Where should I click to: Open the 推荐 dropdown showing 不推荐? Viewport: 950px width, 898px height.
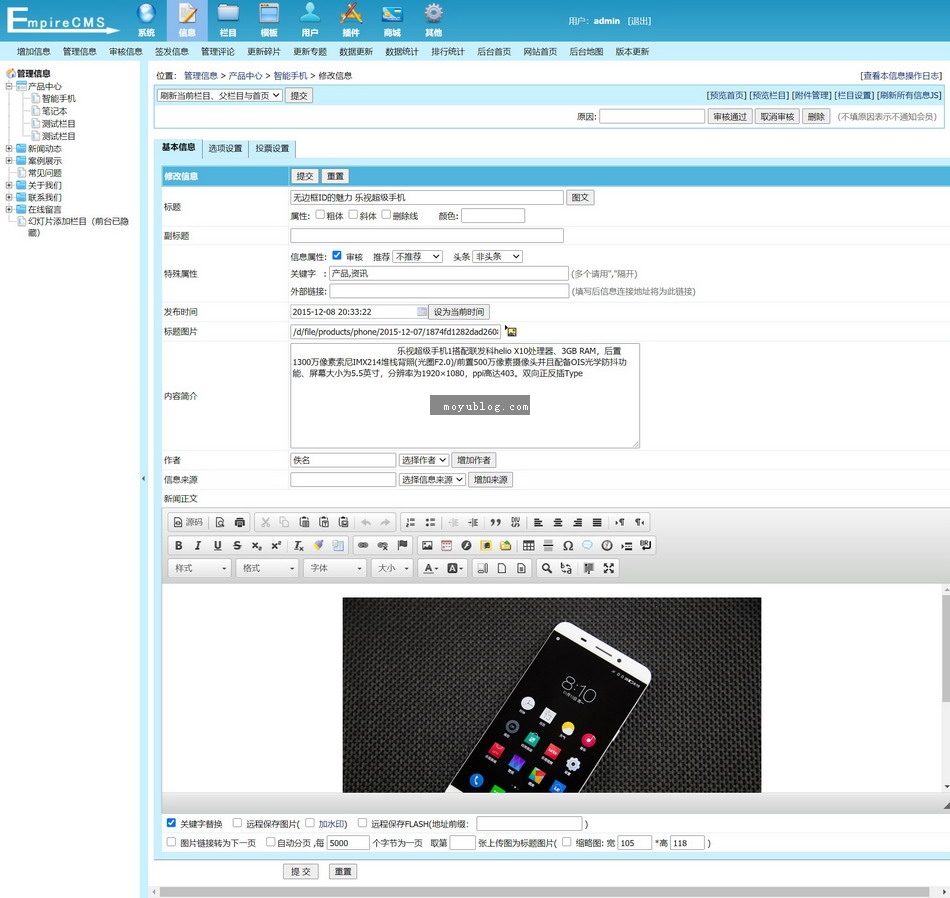[417, 256]
